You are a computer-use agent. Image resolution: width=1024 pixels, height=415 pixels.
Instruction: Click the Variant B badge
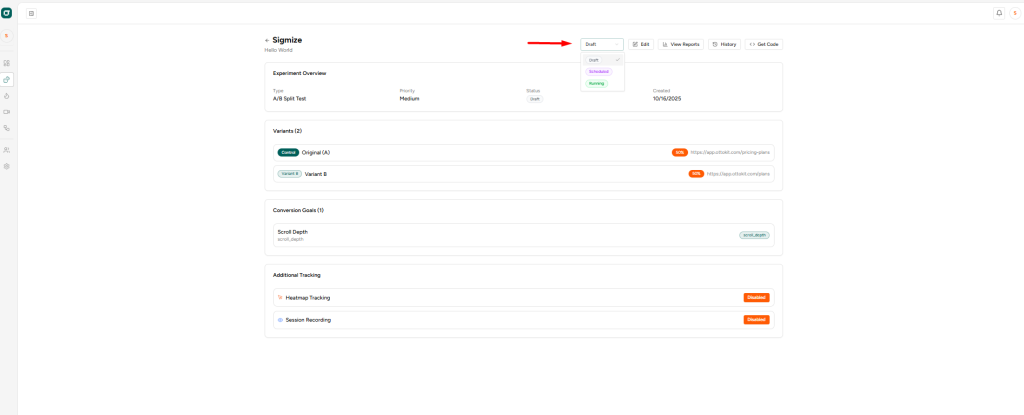[289, 174]
